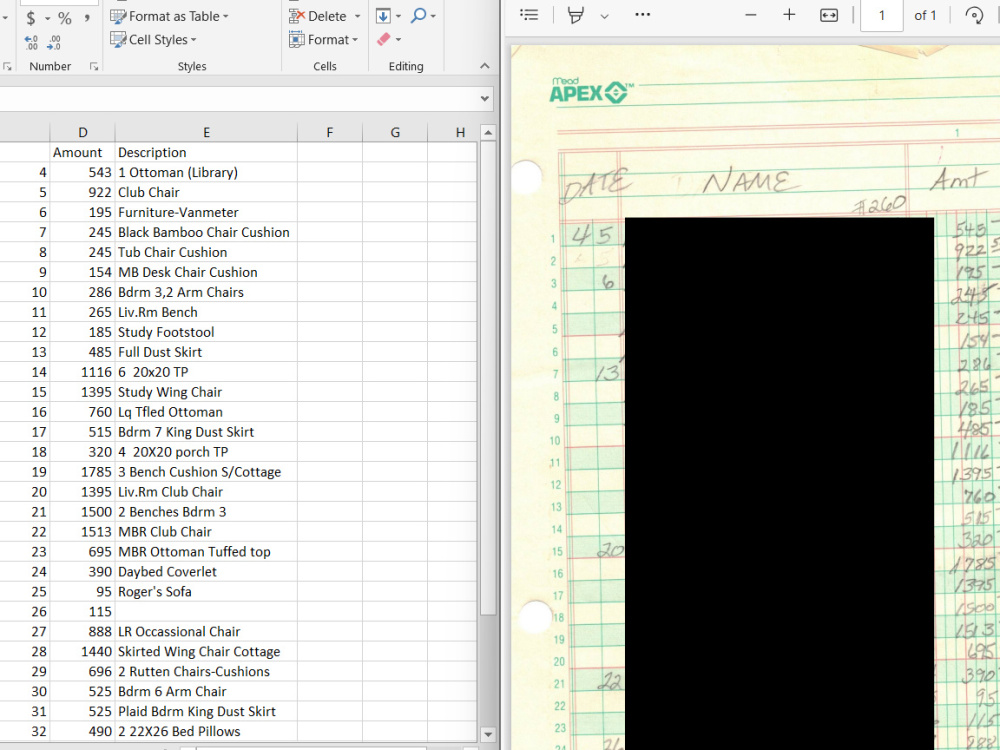Select cell 'Skirted Wing Chair Cottage'
This screenshot has height=750, width=1000.
(207, 652)
